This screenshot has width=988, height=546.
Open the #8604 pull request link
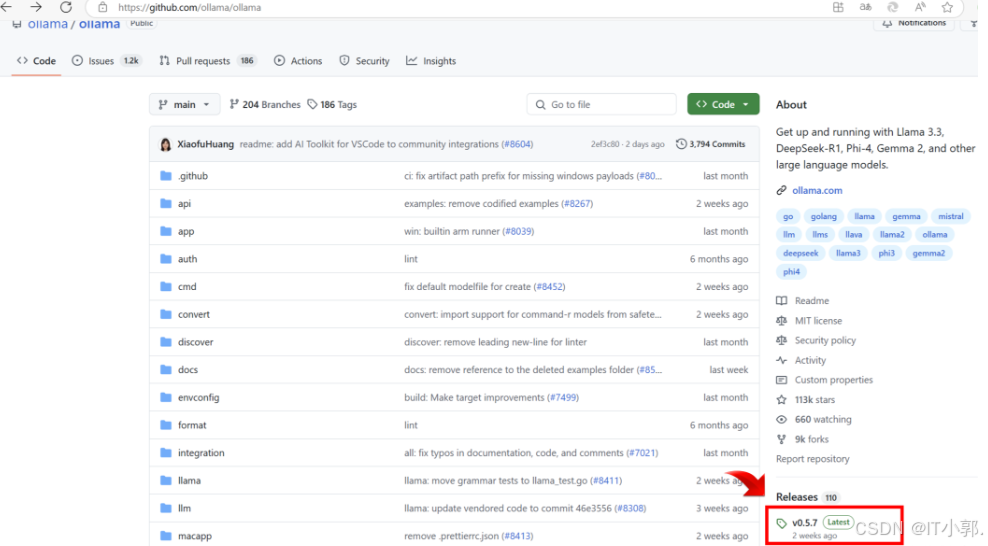point(517,144)
